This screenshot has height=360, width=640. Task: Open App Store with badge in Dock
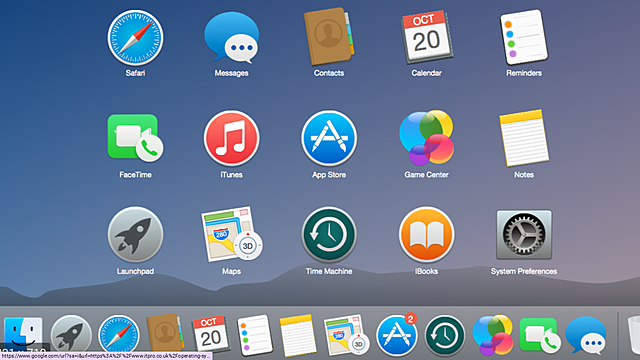point(396,335)
